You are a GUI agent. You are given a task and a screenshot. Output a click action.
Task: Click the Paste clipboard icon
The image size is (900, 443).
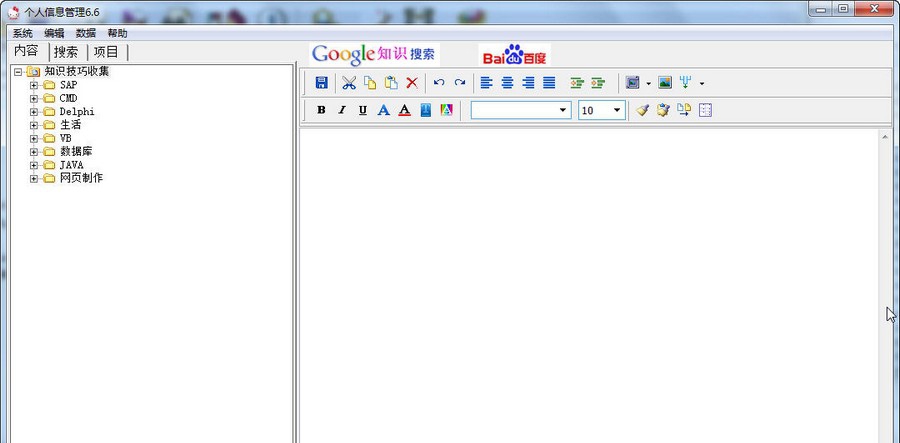[391, 83]
